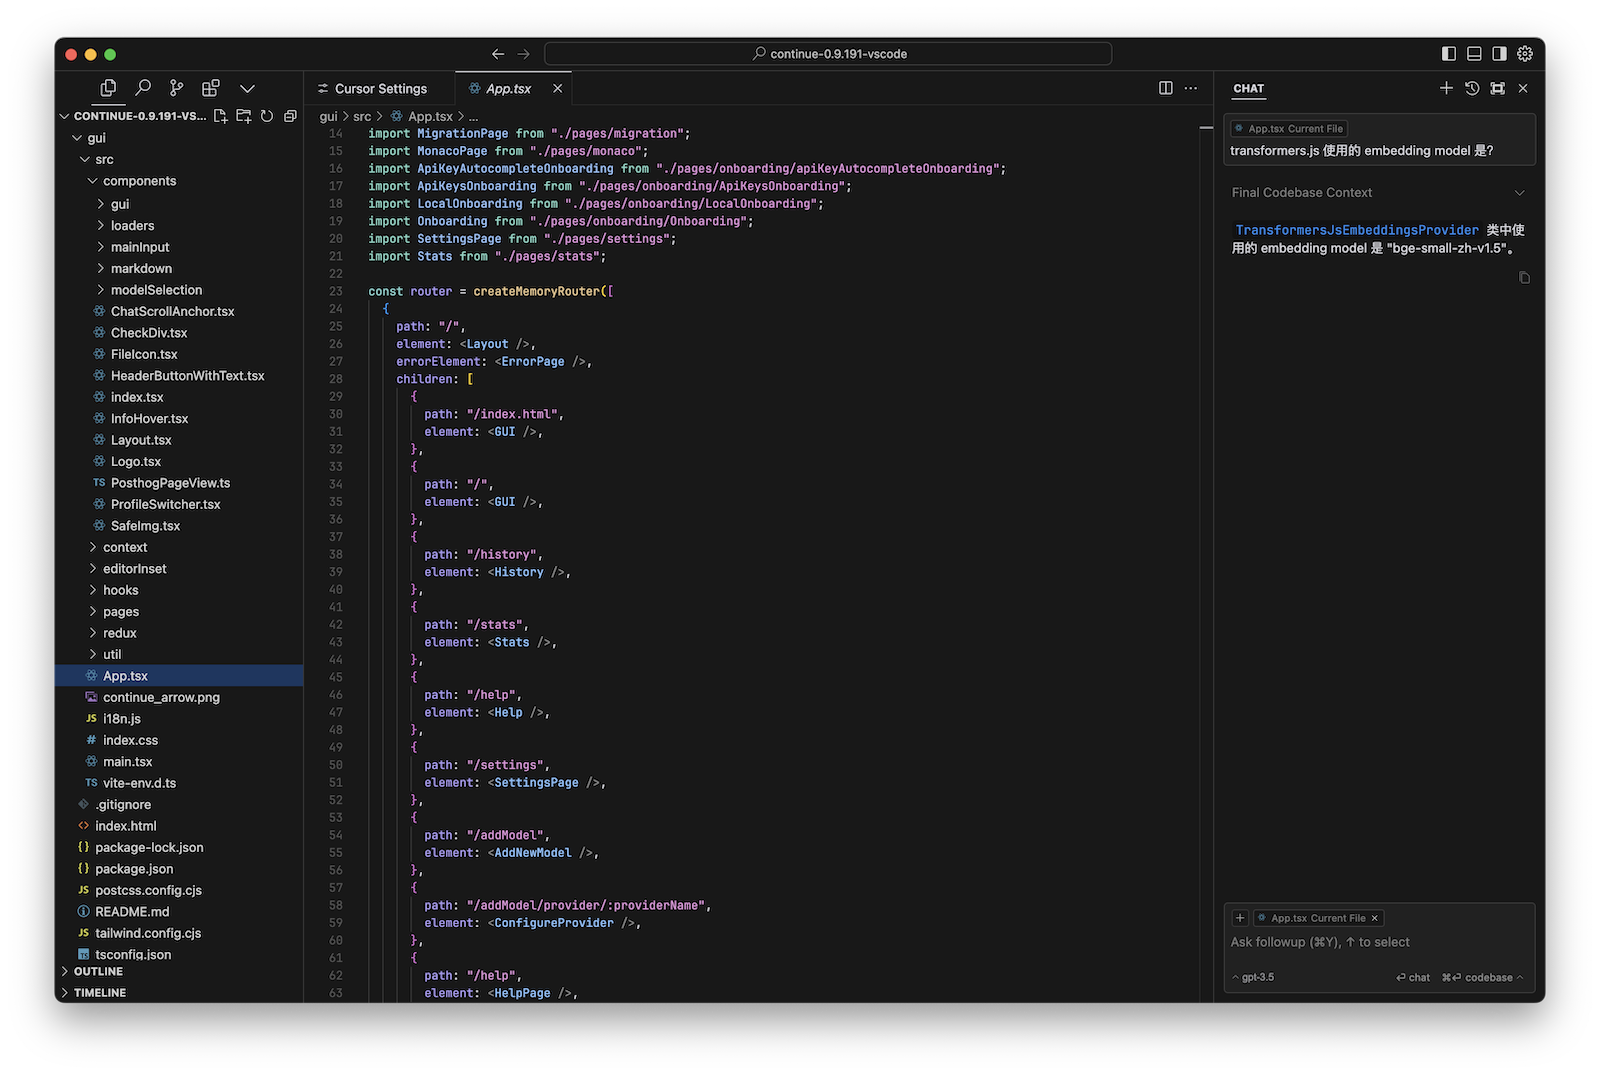
Task: Collapse all folders in the explorer
Action: click(290, 116)
